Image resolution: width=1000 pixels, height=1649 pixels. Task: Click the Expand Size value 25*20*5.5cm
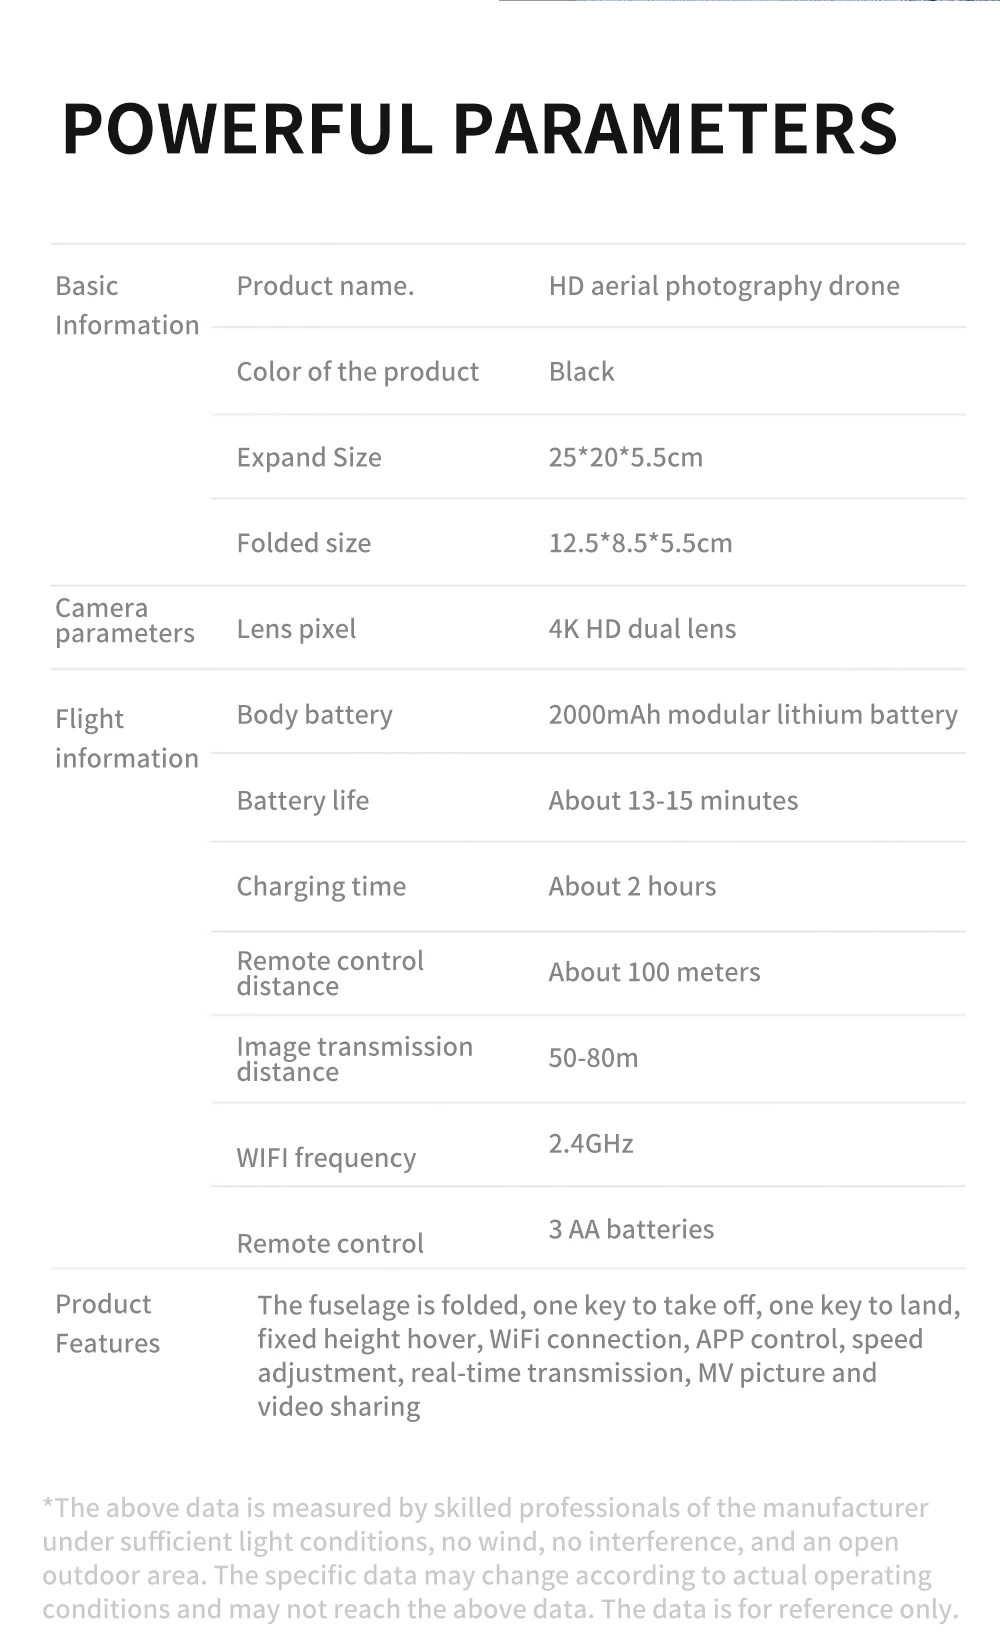click(626, 457)
